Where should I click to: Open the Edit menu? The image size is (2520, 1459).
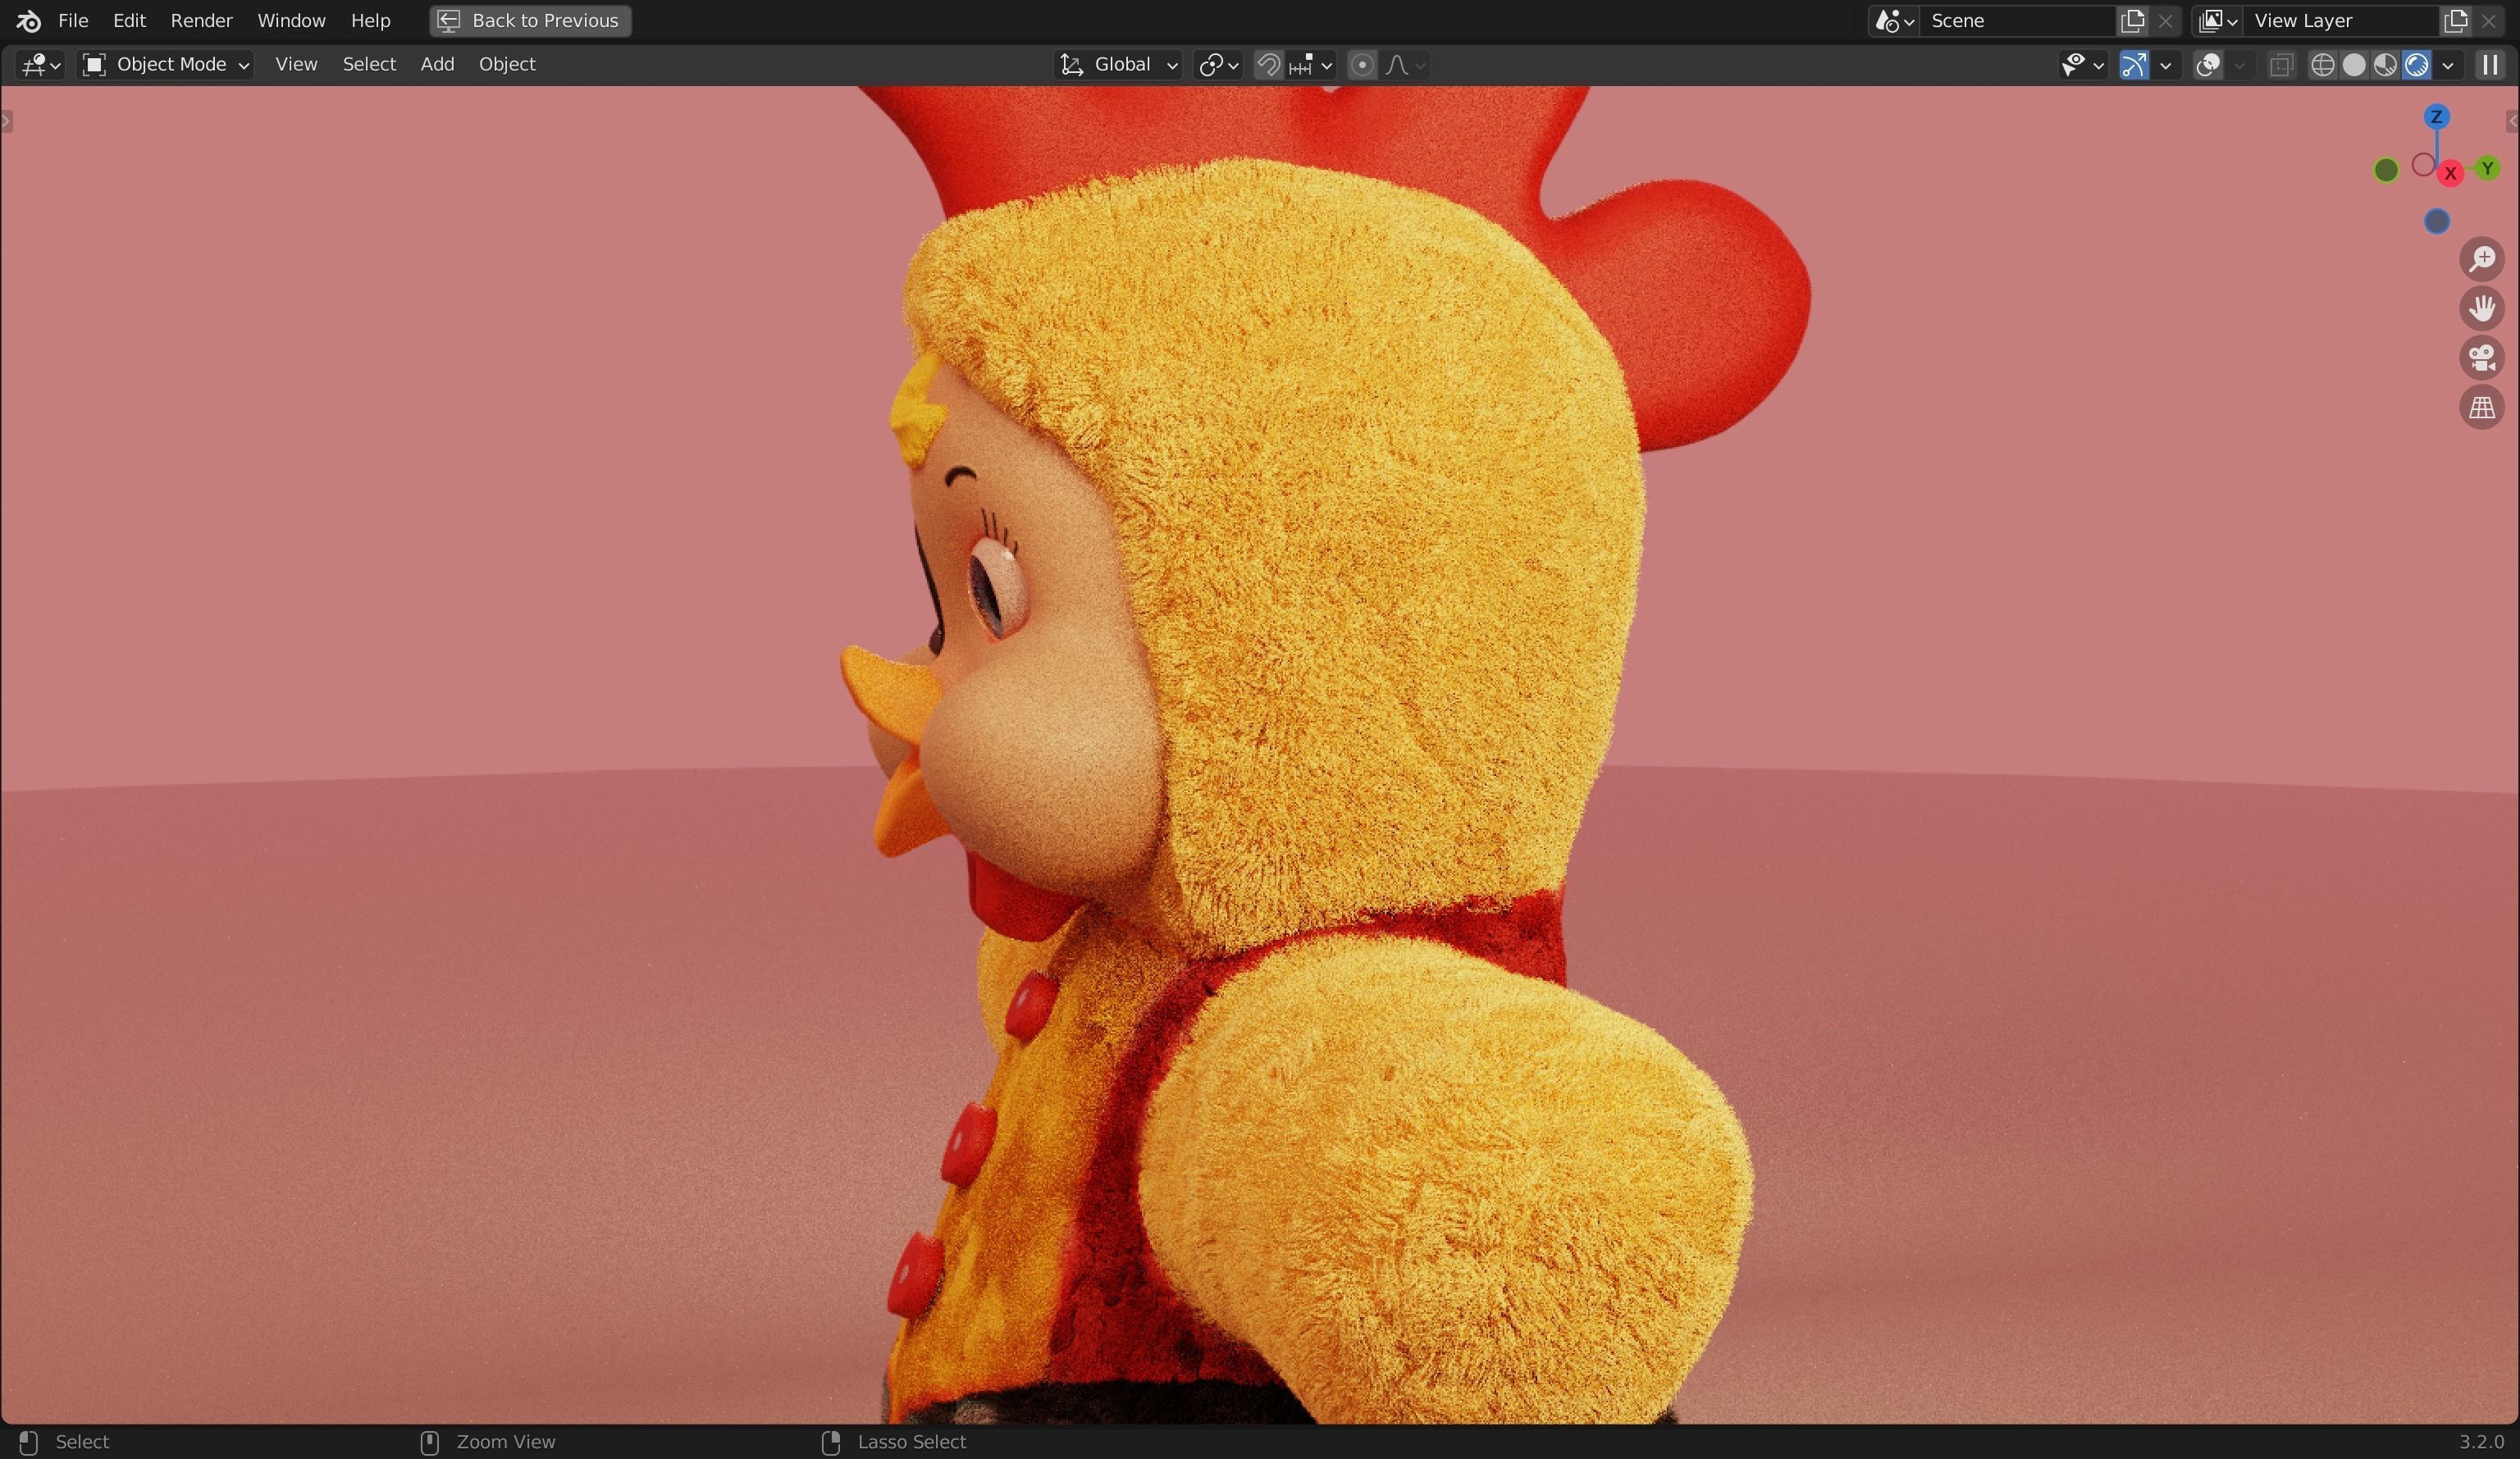tap(129, 20)
